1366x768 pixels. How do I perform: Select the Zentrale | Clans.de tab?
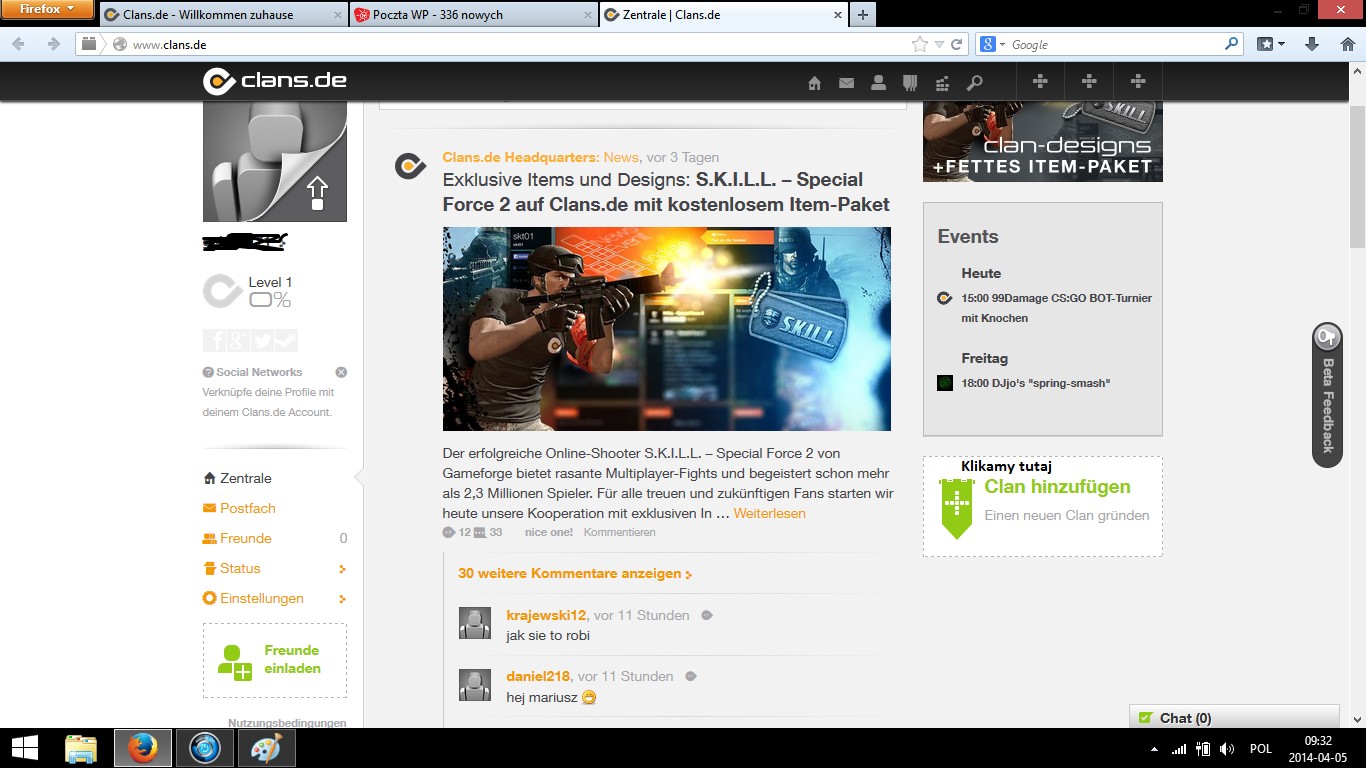click(724, 15)
